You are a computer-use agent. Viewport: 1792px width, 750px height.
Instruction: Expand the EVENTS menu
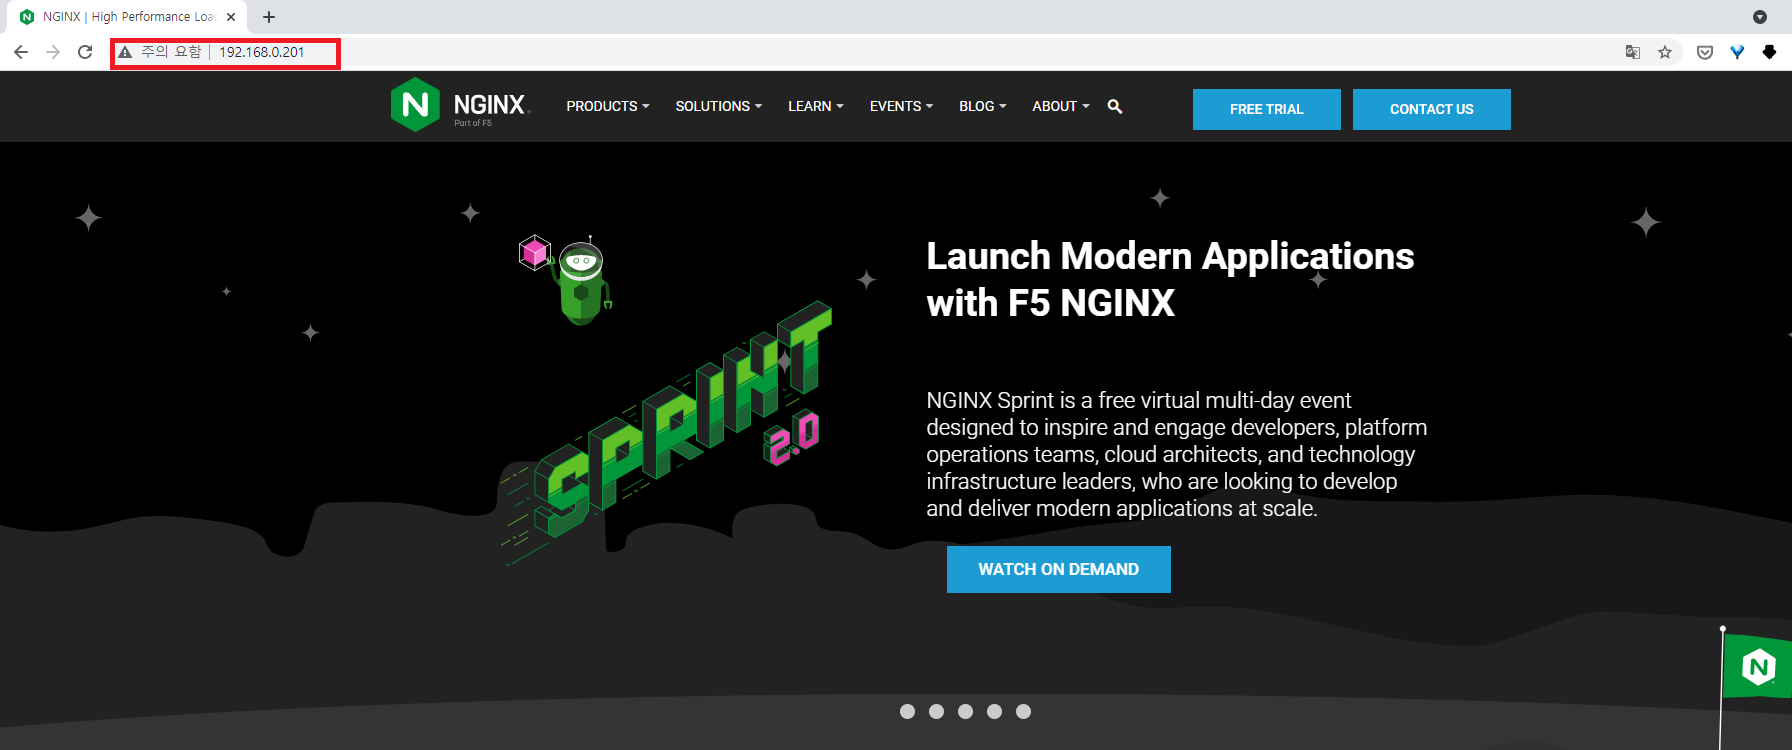[901, 106]
